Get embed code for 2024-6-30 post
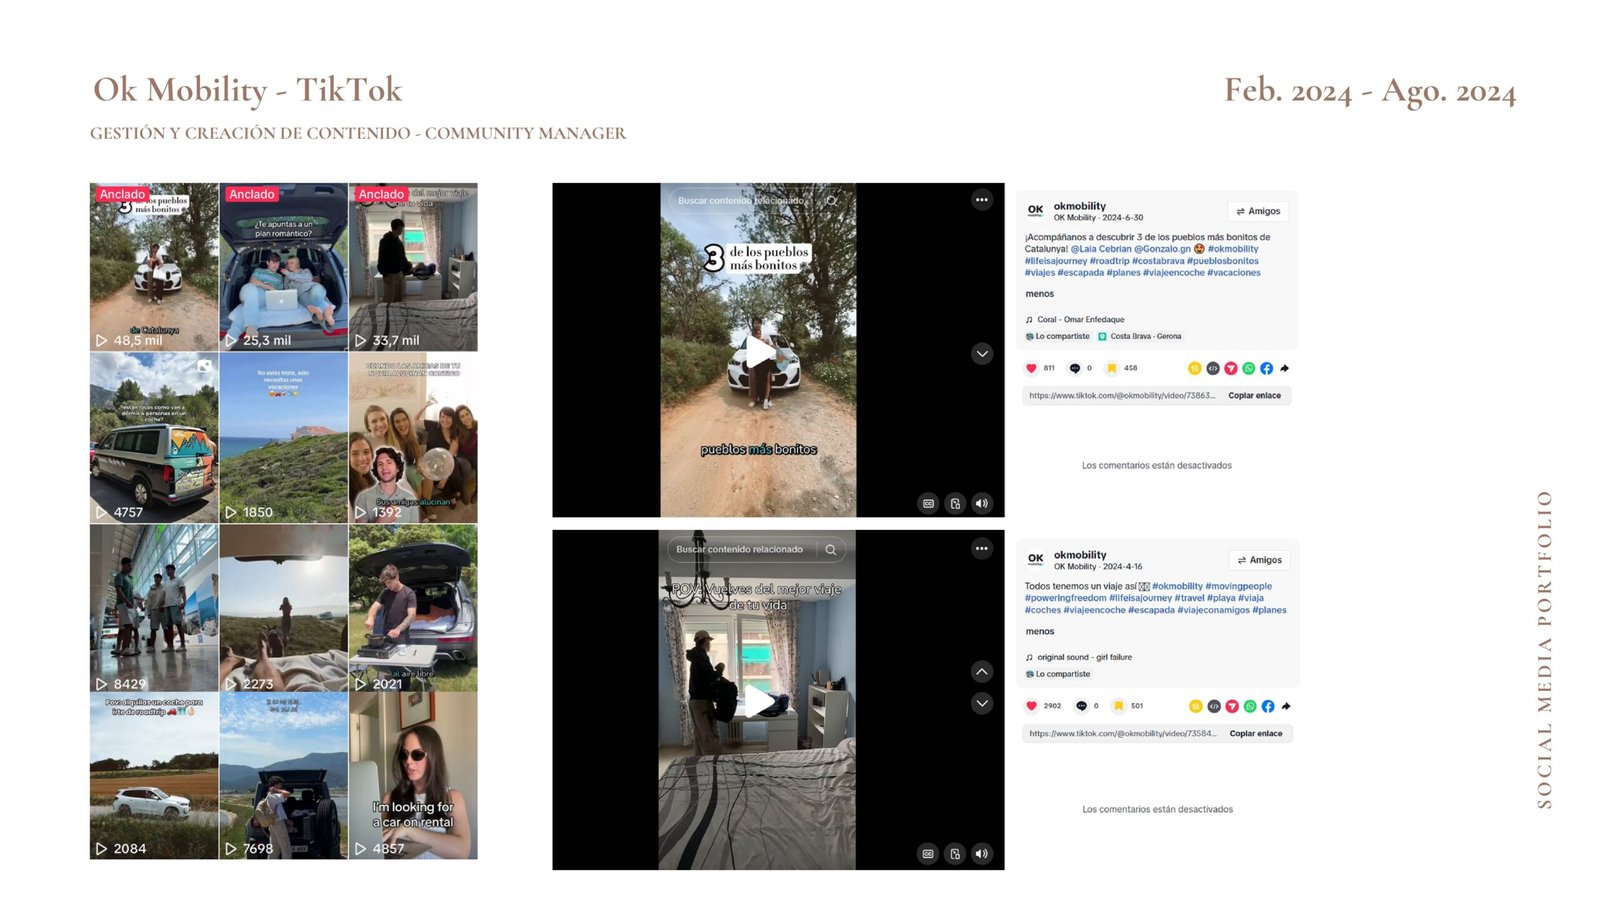 1213,368
